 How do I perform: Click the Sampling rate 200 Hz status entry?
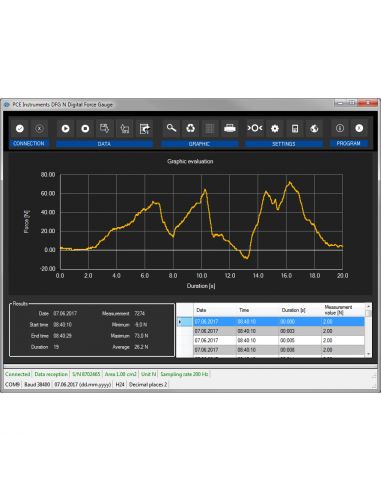tap(184, 374)
